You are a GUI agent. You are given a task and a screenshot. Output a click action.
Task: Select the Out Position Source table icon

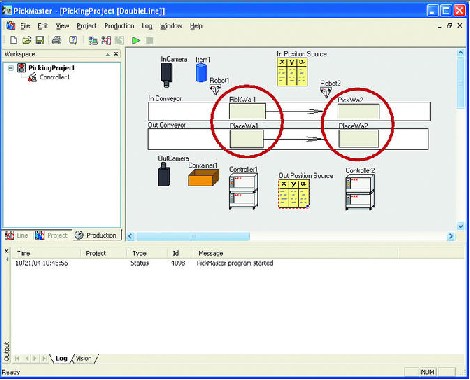(x=294, y=194)
